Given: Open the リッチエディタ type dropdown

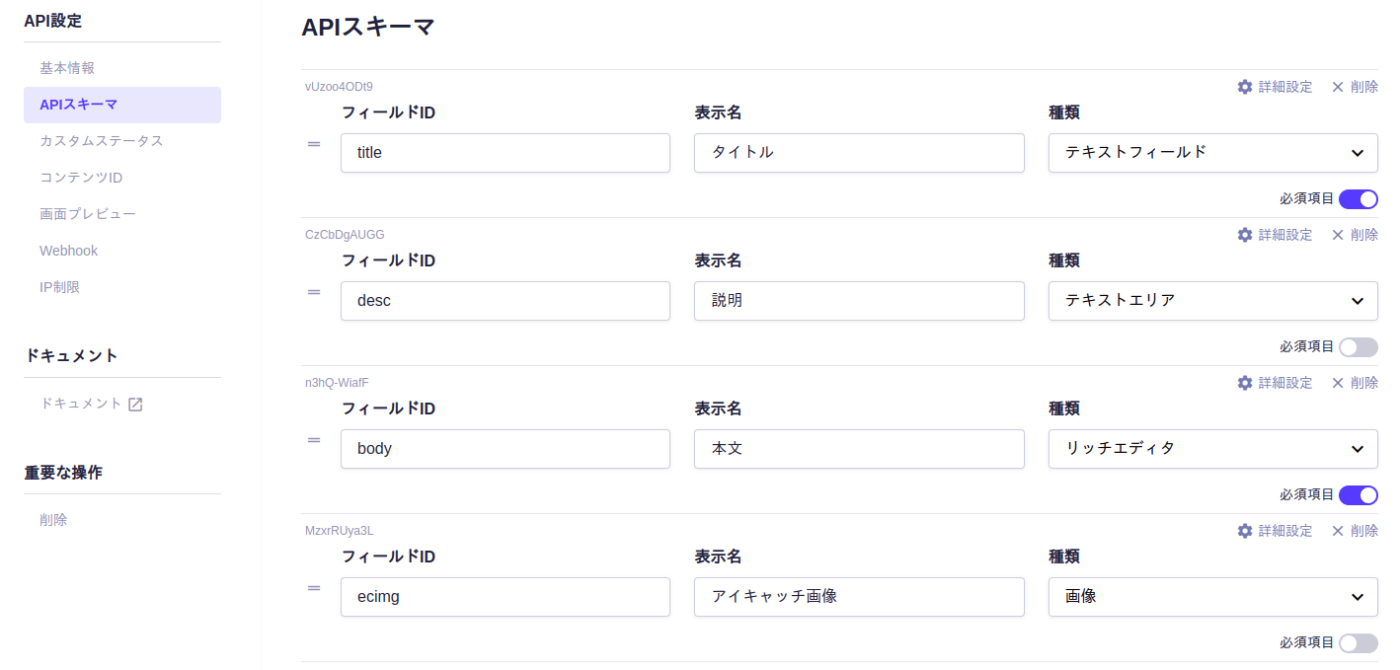Looking at the screenshot, I should click(1212, 449).
